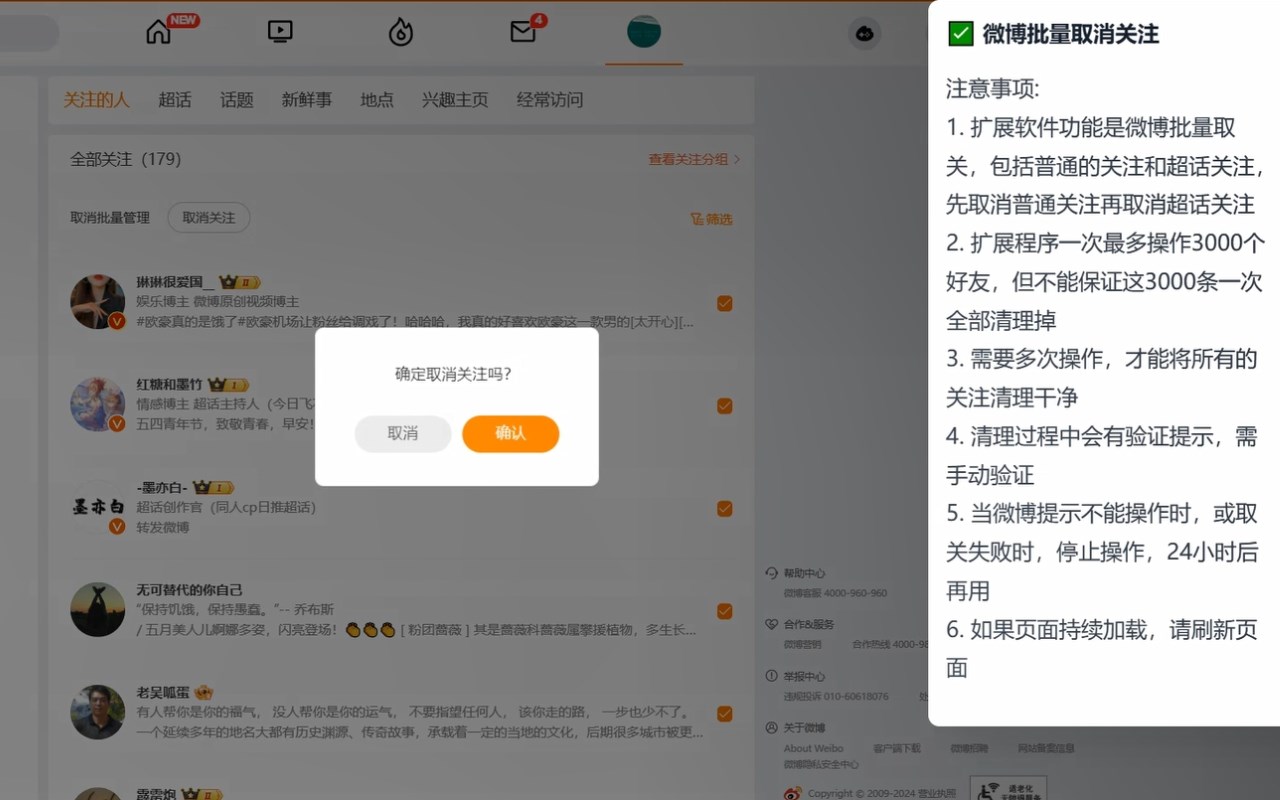Uncheck the checkbox for 老吴呱蛋
The width and height of the screenshot is (1280, 800).
[725, 713]
